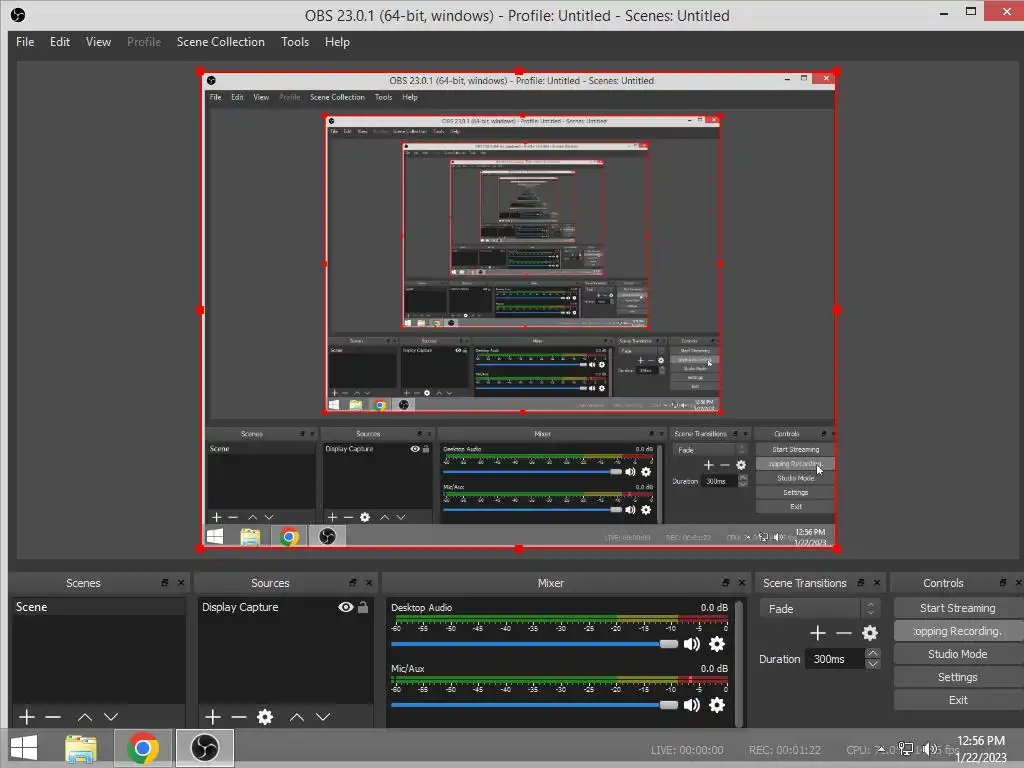Close the Scenes panel
1024x768 pixels.
[x=181, y=583]
